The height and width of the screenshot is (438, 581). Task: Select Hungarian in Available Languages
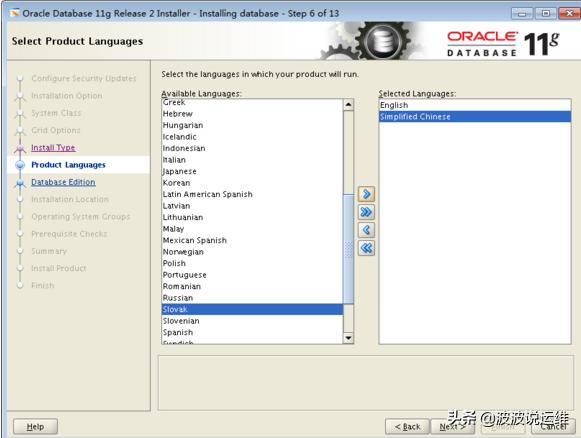tap(252, 125)
